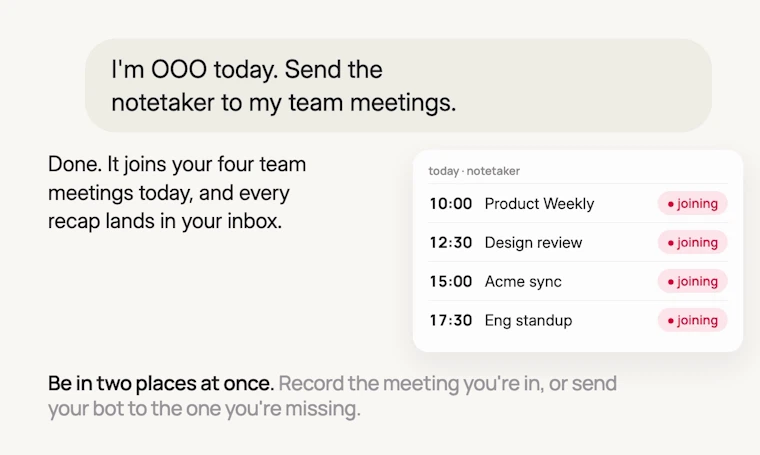This screenshot has width=760, height=455.
Task: Click the joining badge for Eng standup
Action: (692, 320)
